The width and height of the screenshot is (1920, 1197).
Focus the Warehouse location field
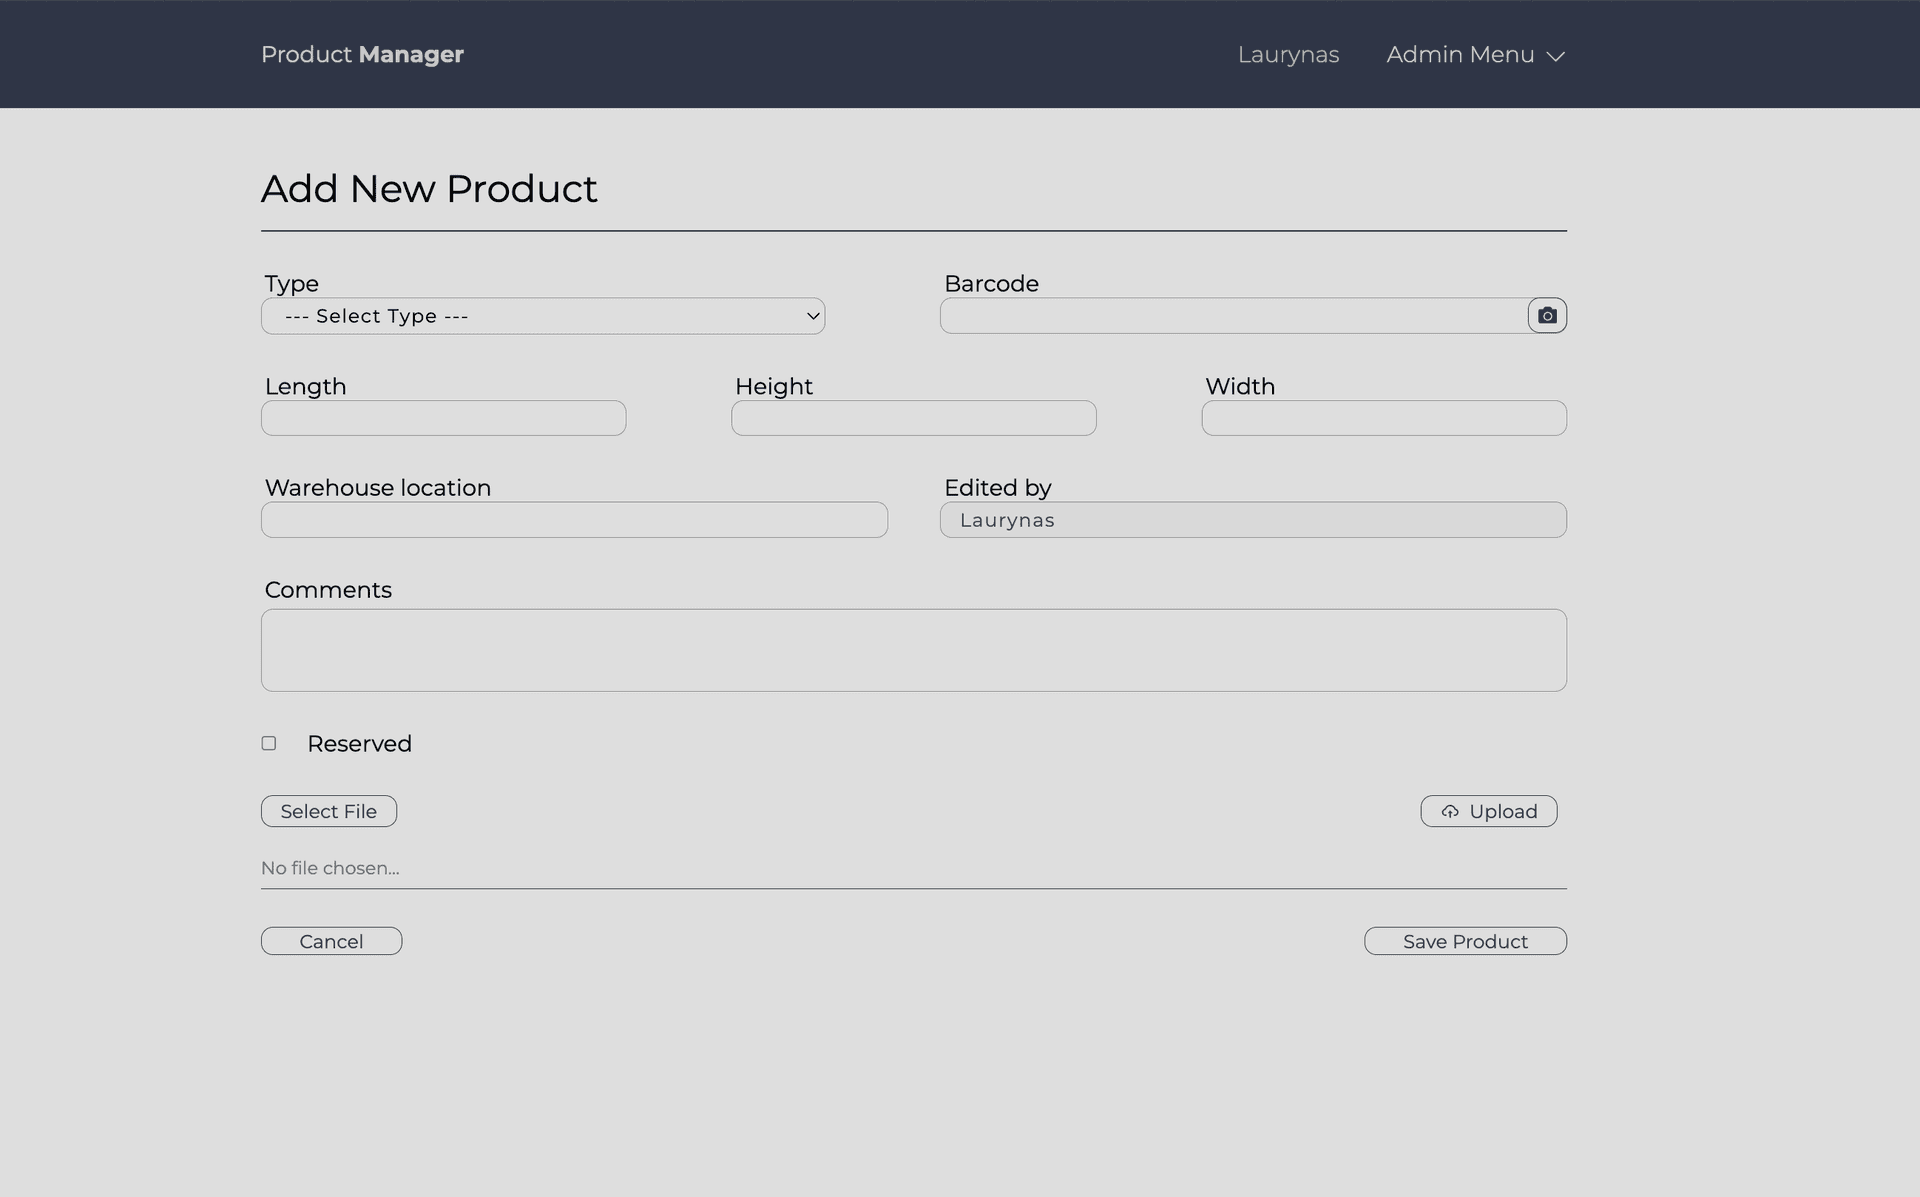coord(574,520)
